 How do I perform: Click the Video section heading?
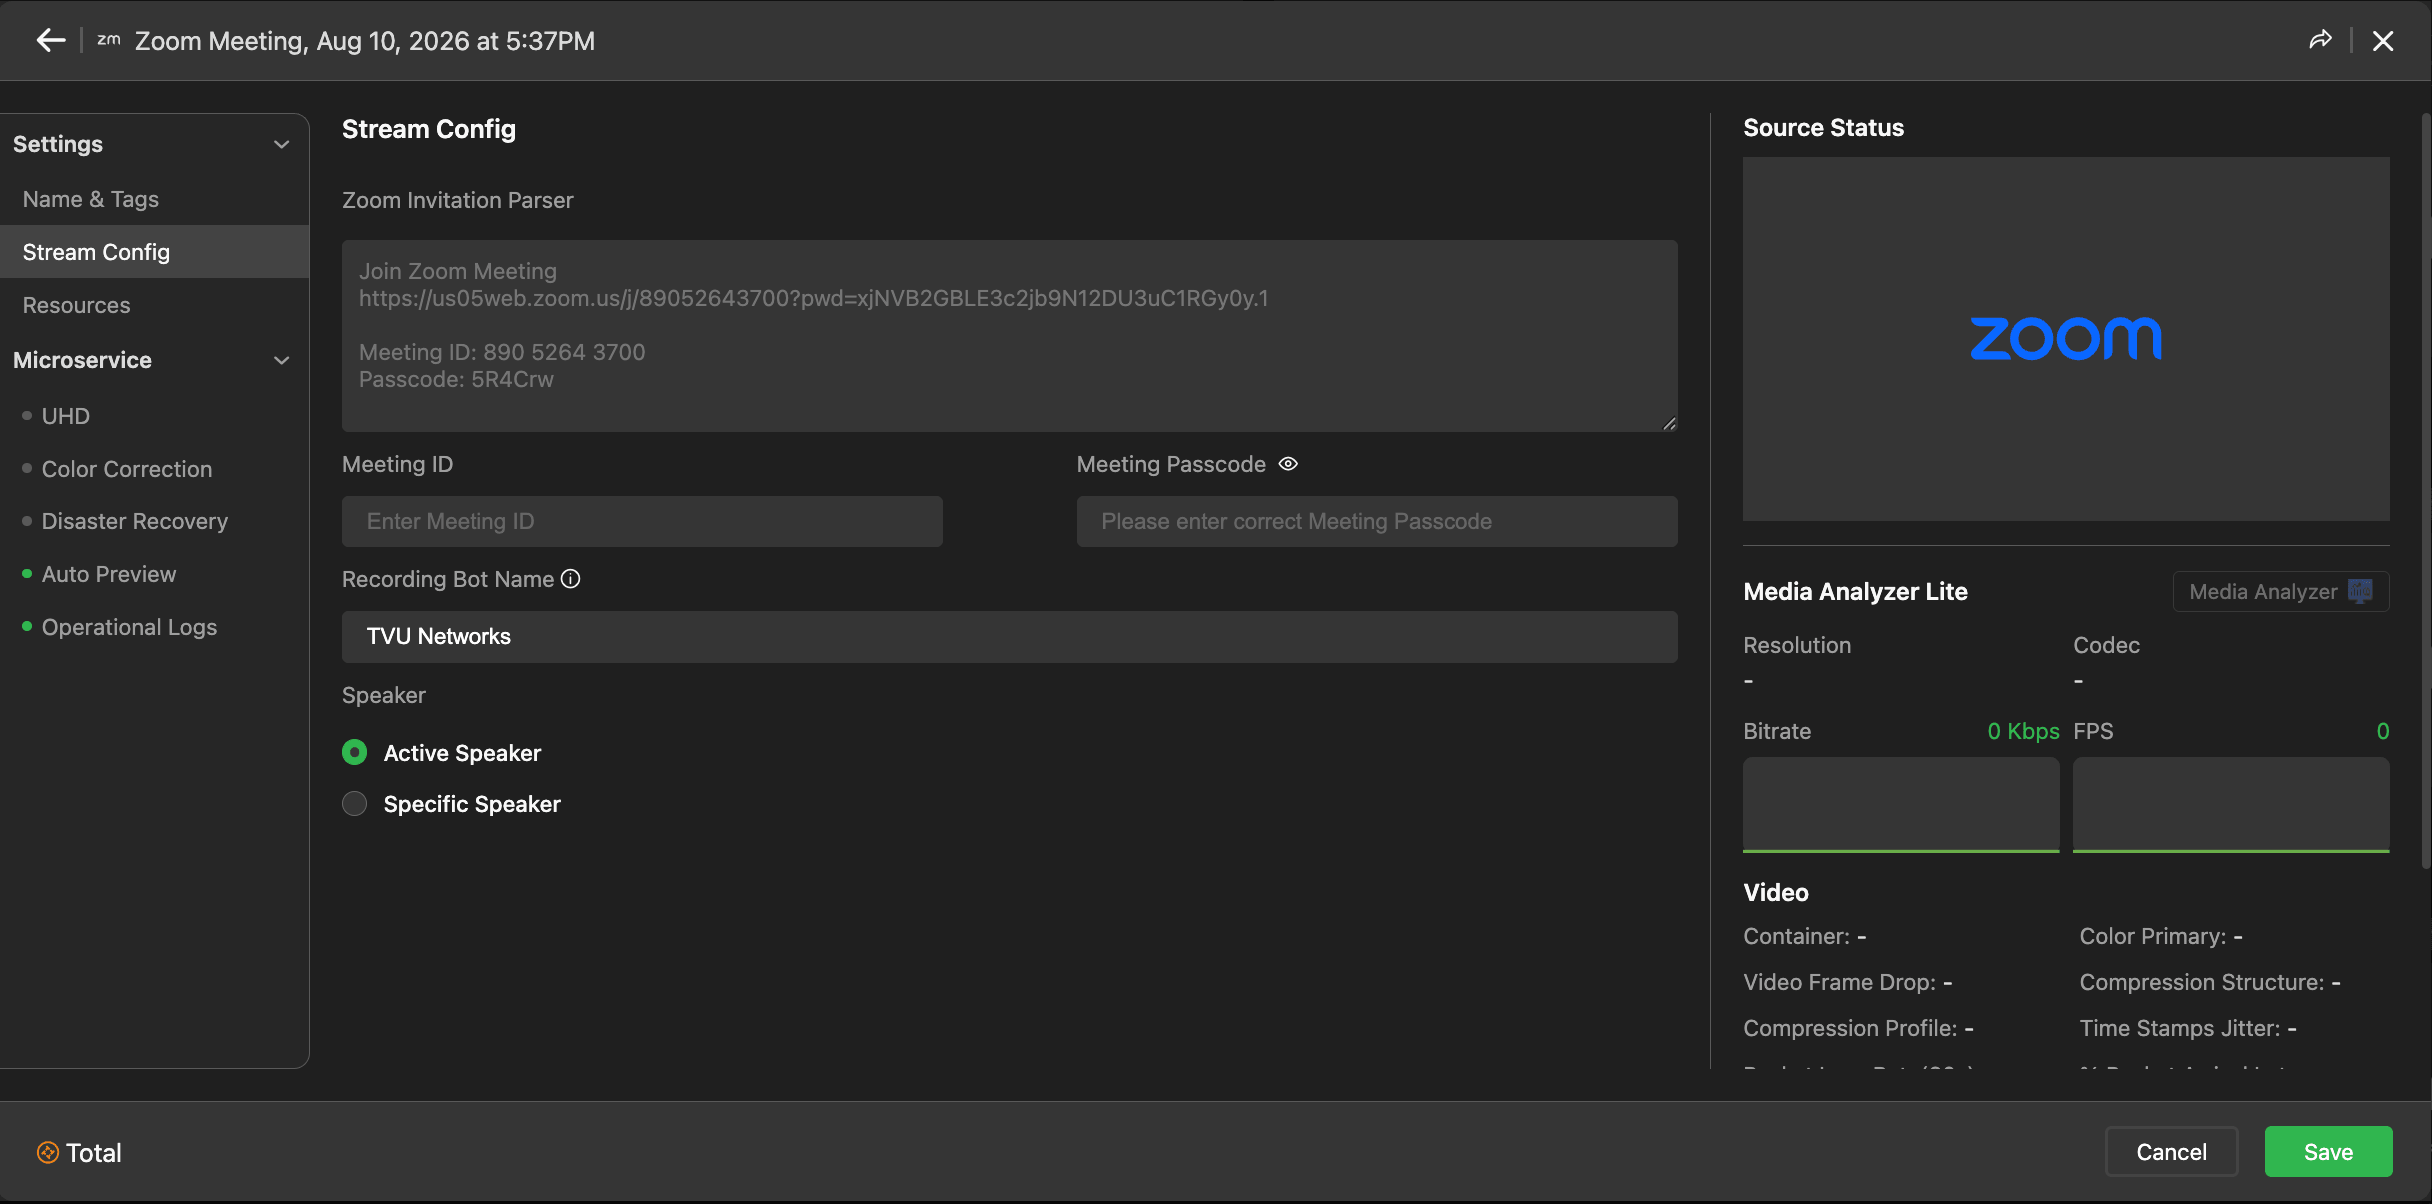[x=1776, y=892]
